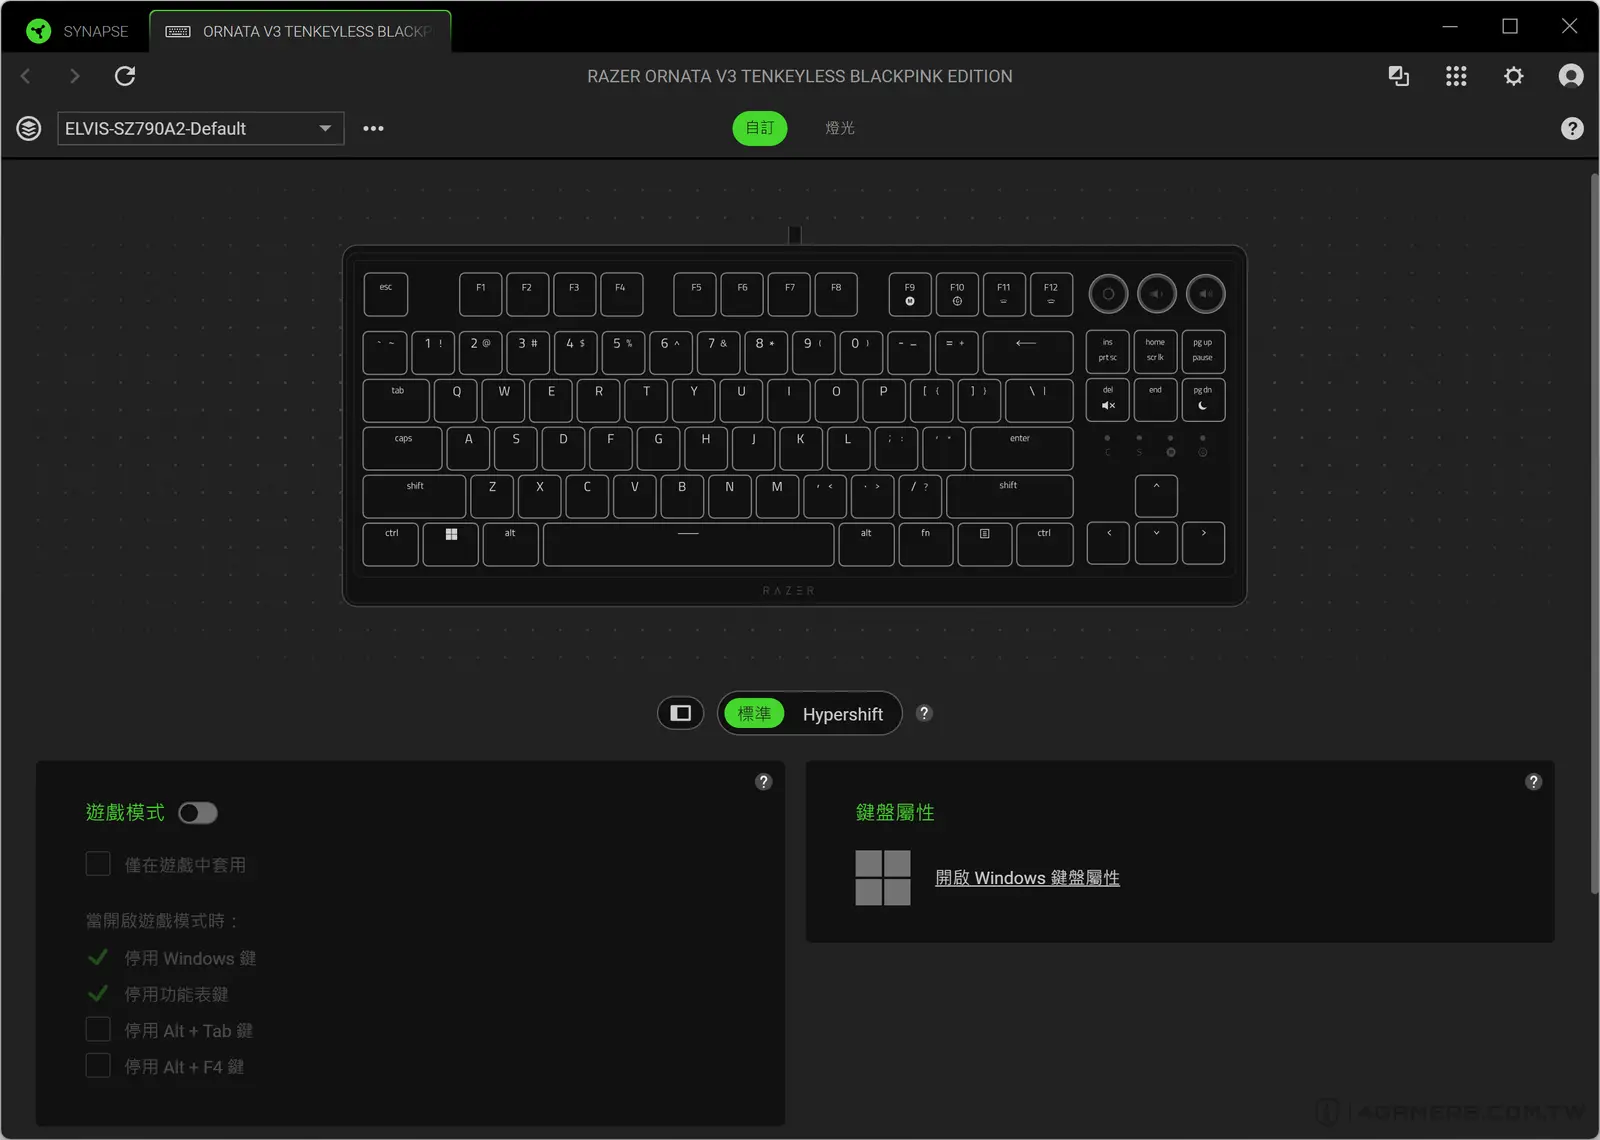Select the backspace key

pyautogui.click(x=1028, y=352)
